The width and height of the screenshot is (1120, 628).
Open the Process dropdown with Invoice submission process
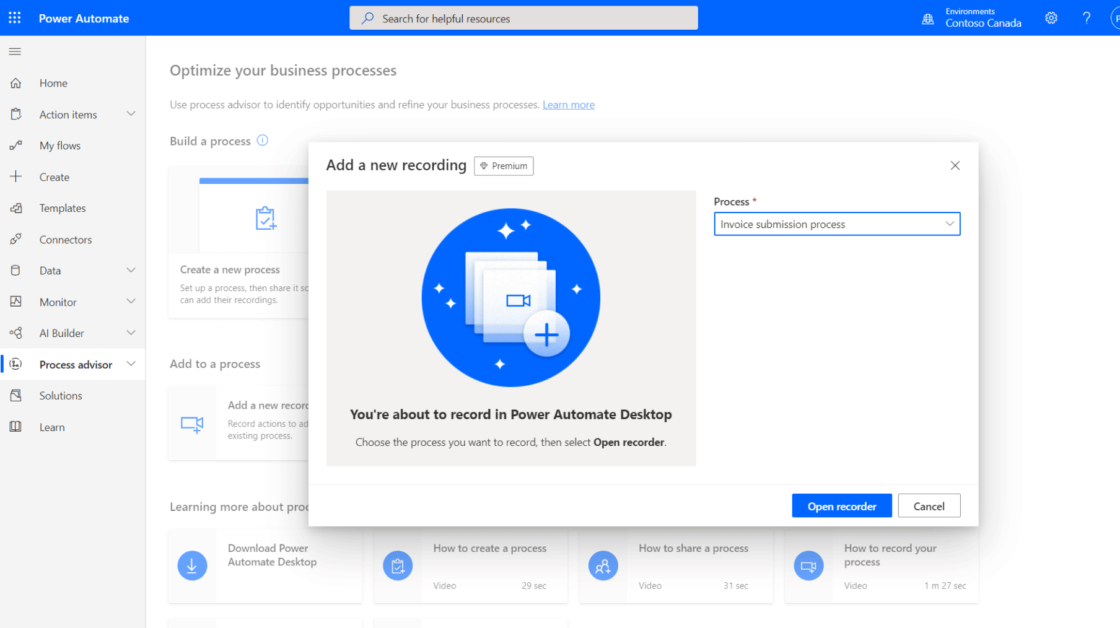[x=836, y=224]
